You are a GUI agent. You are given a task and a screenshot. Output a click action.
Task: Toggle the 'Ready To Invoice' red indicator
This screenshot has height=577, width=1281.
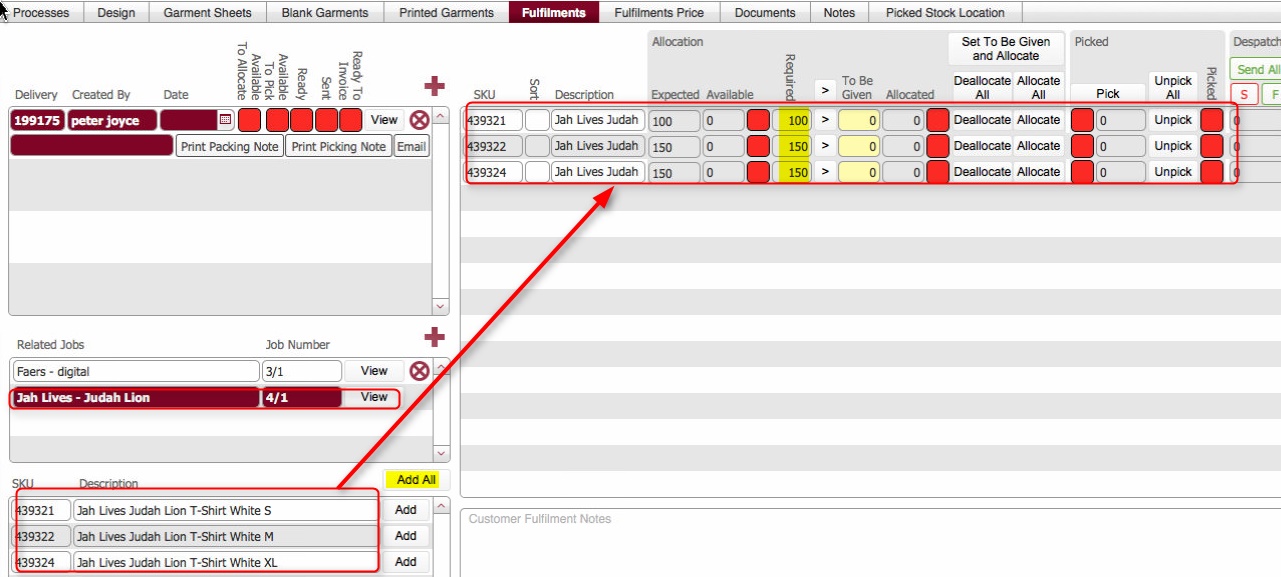pyautogui.click(x=350, y=120)
